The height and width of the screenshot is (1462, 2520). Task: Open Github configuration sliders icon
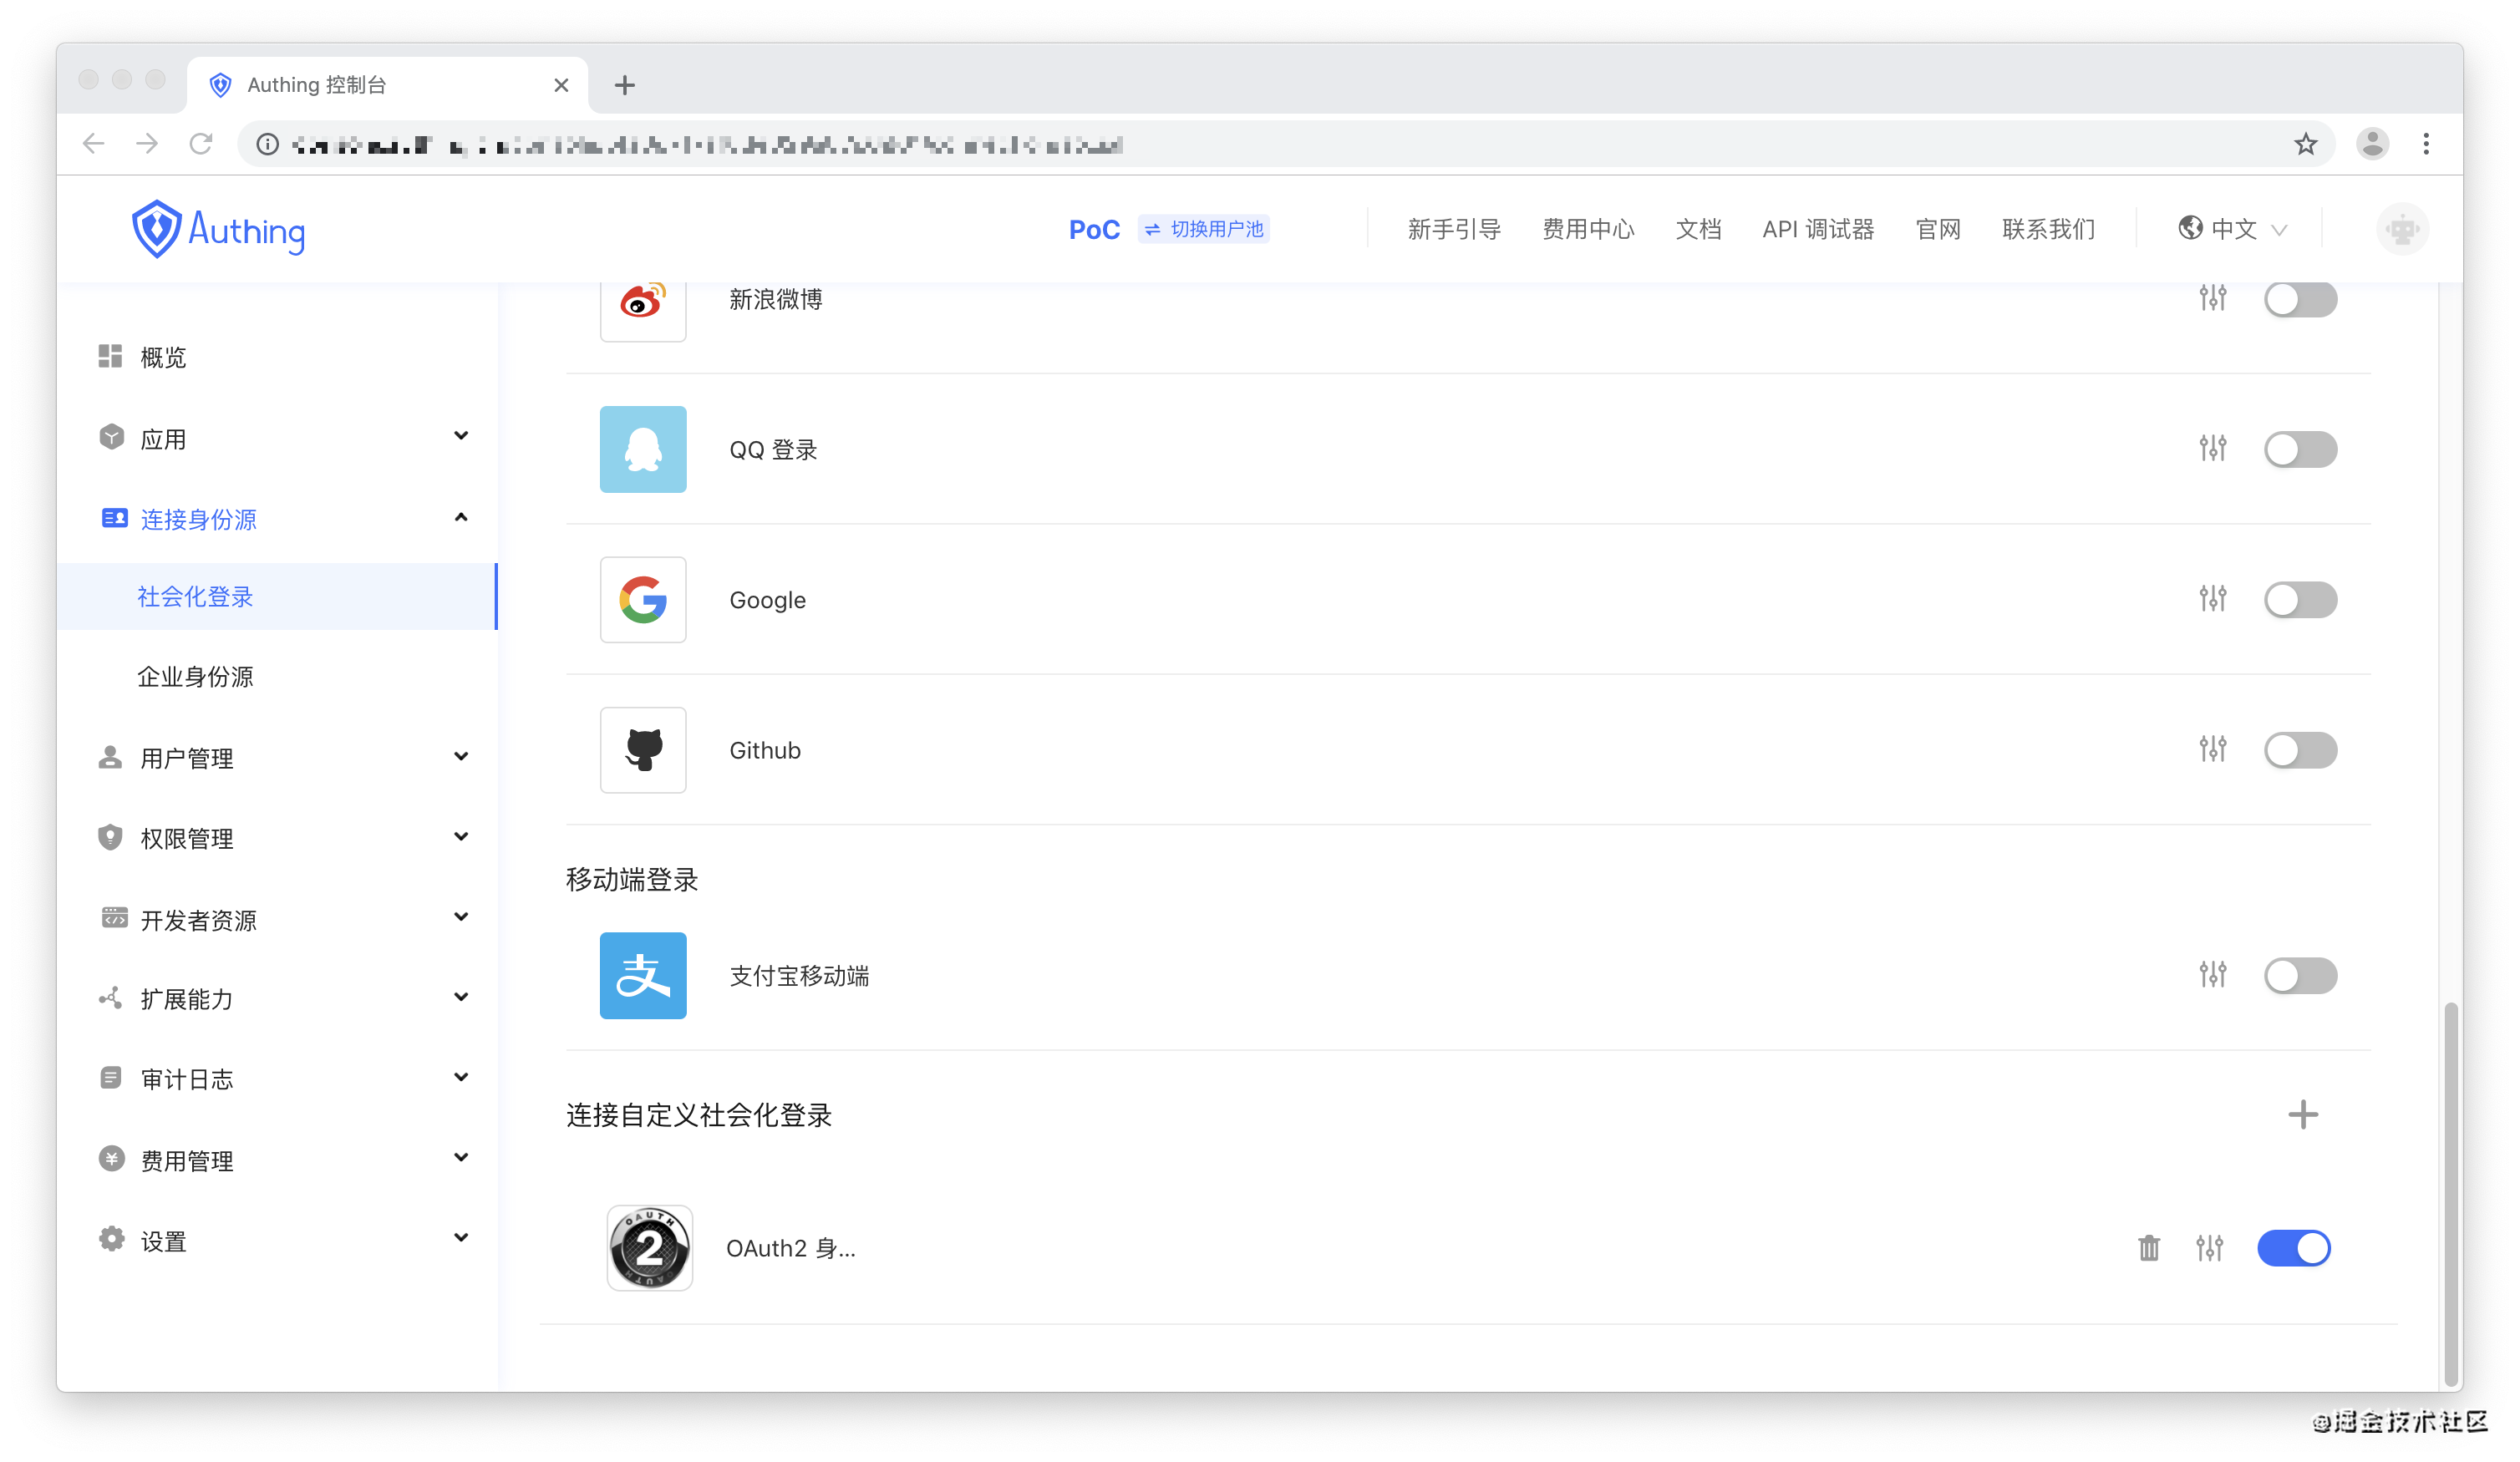(x=2212, y=749)
